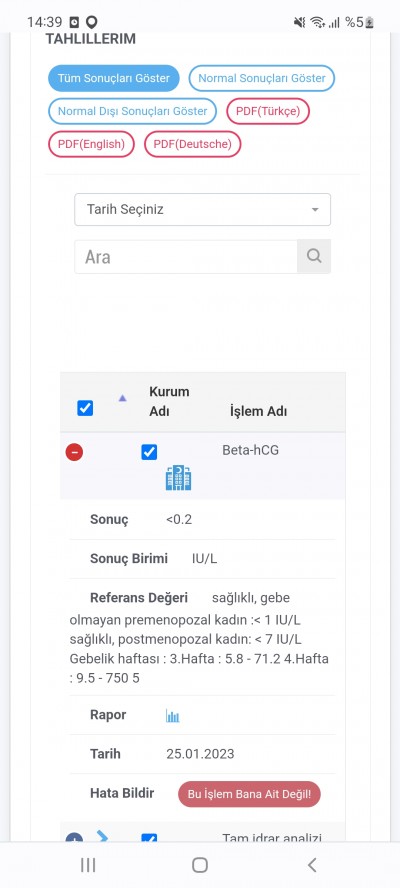
Task: Click the Ara search input field
Action: point(186,257)
